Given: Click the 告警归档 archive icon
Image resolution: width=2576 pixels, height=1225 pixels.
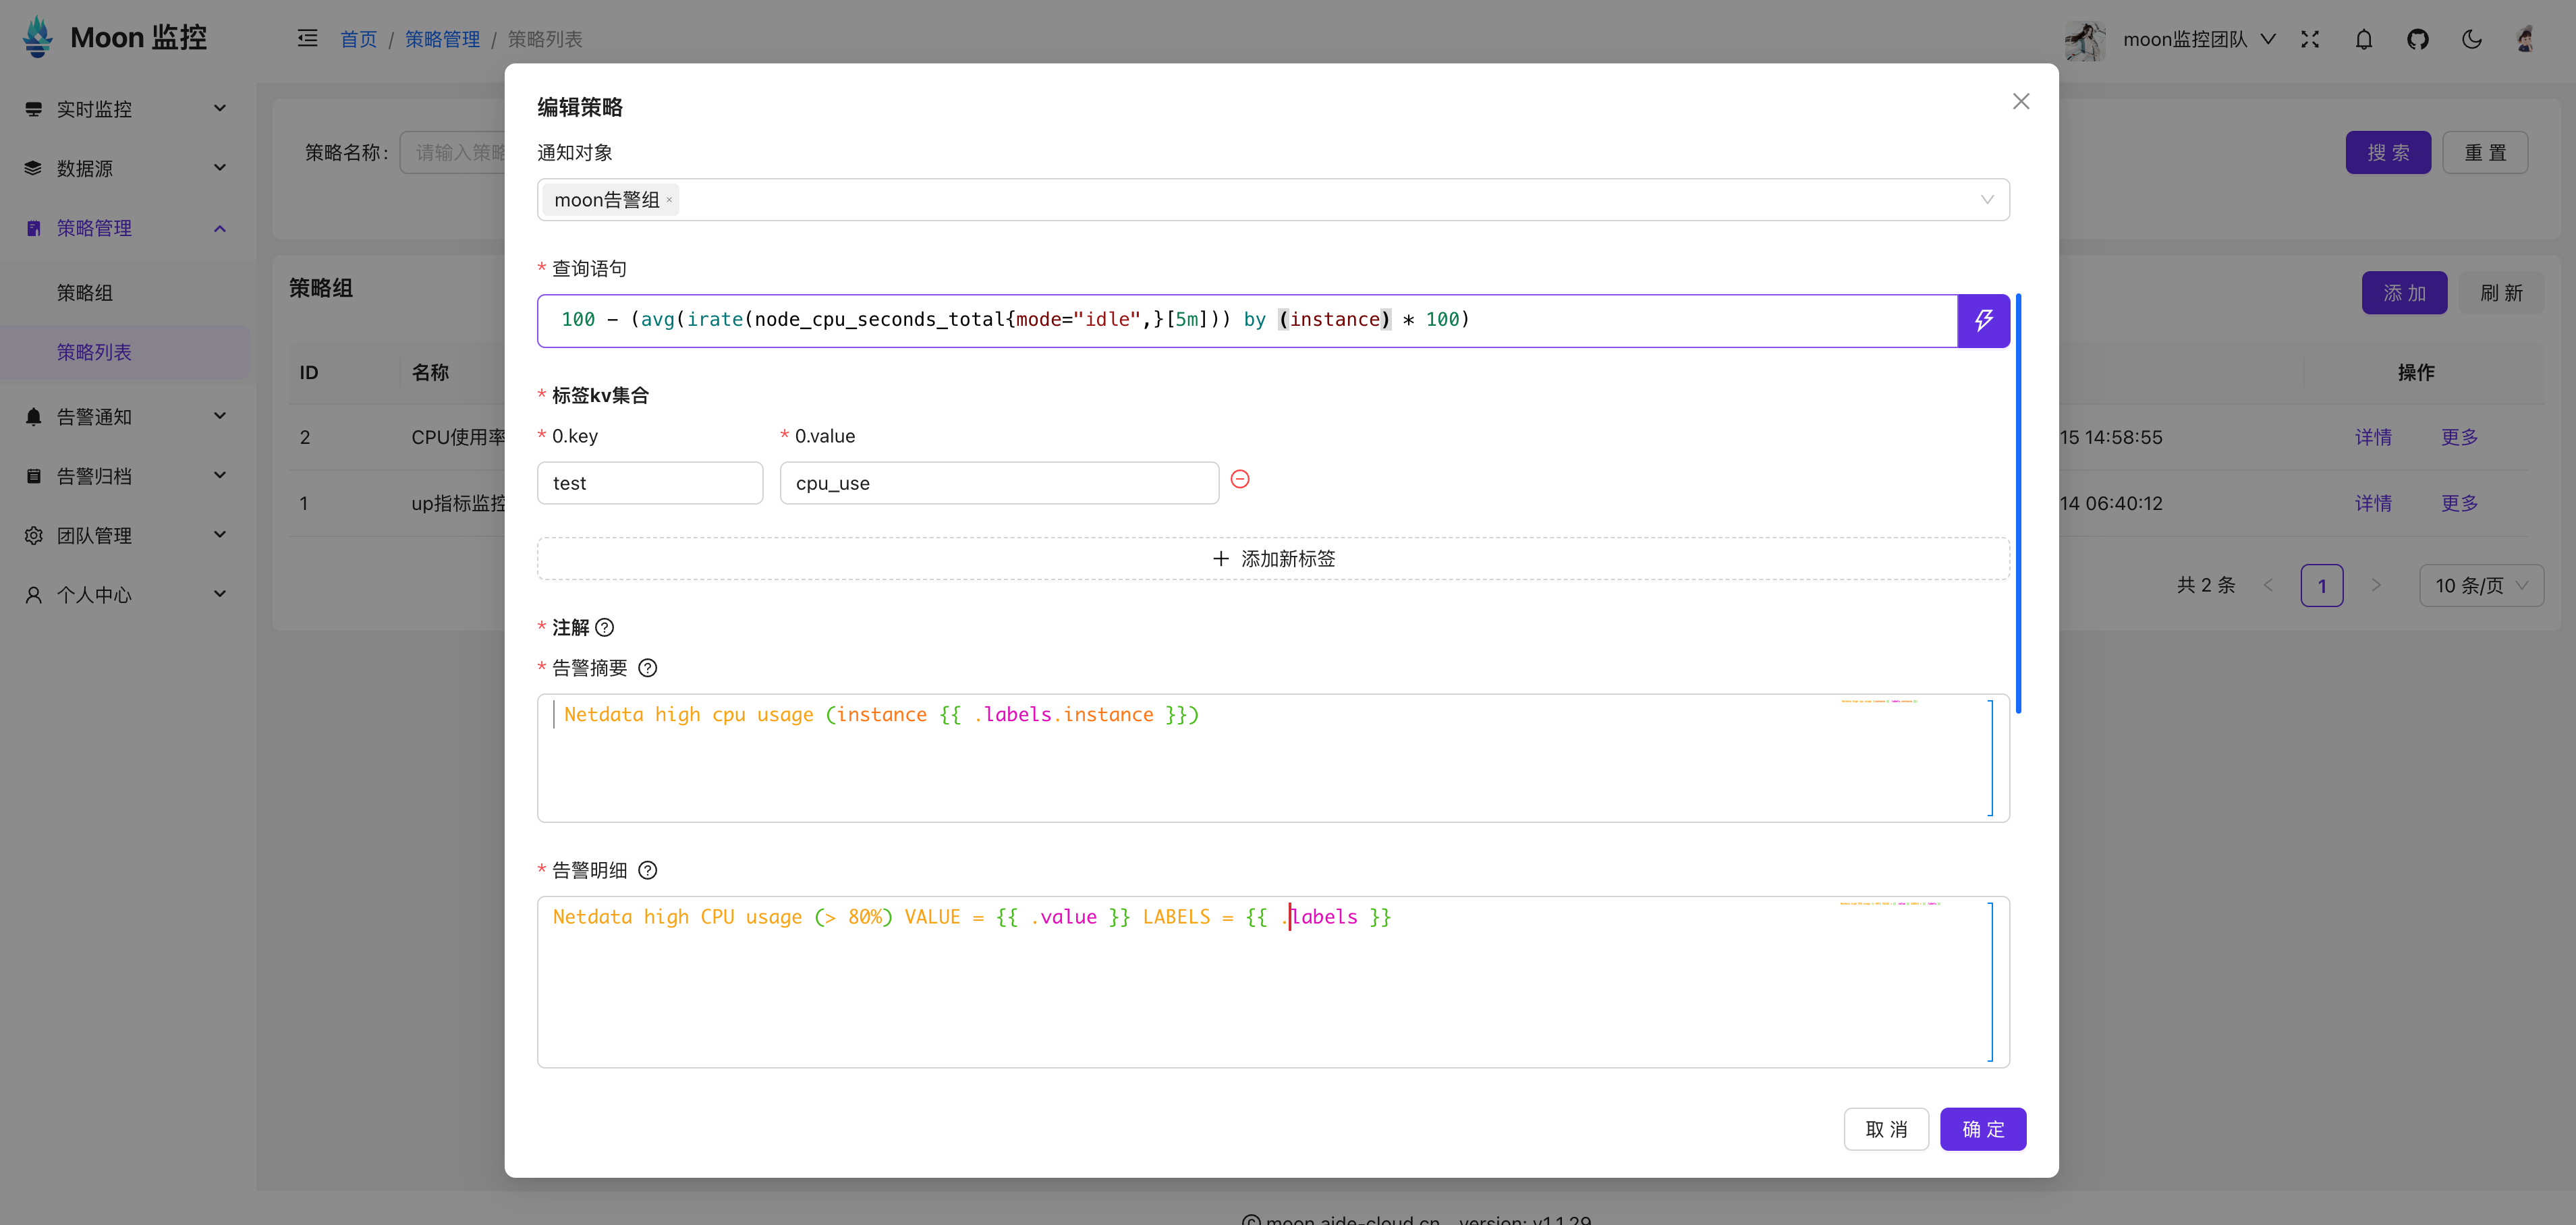Looking at the screenshot, I should (34, 476).
